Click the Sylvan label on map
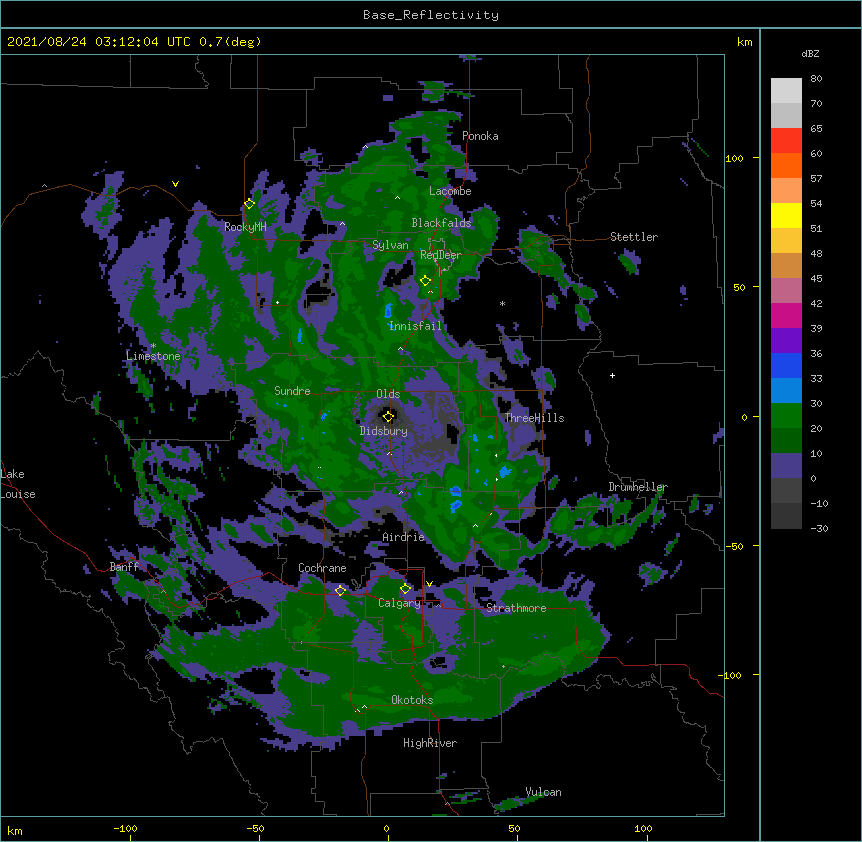The width and height of the screenshot is (862, 842). 390,245
